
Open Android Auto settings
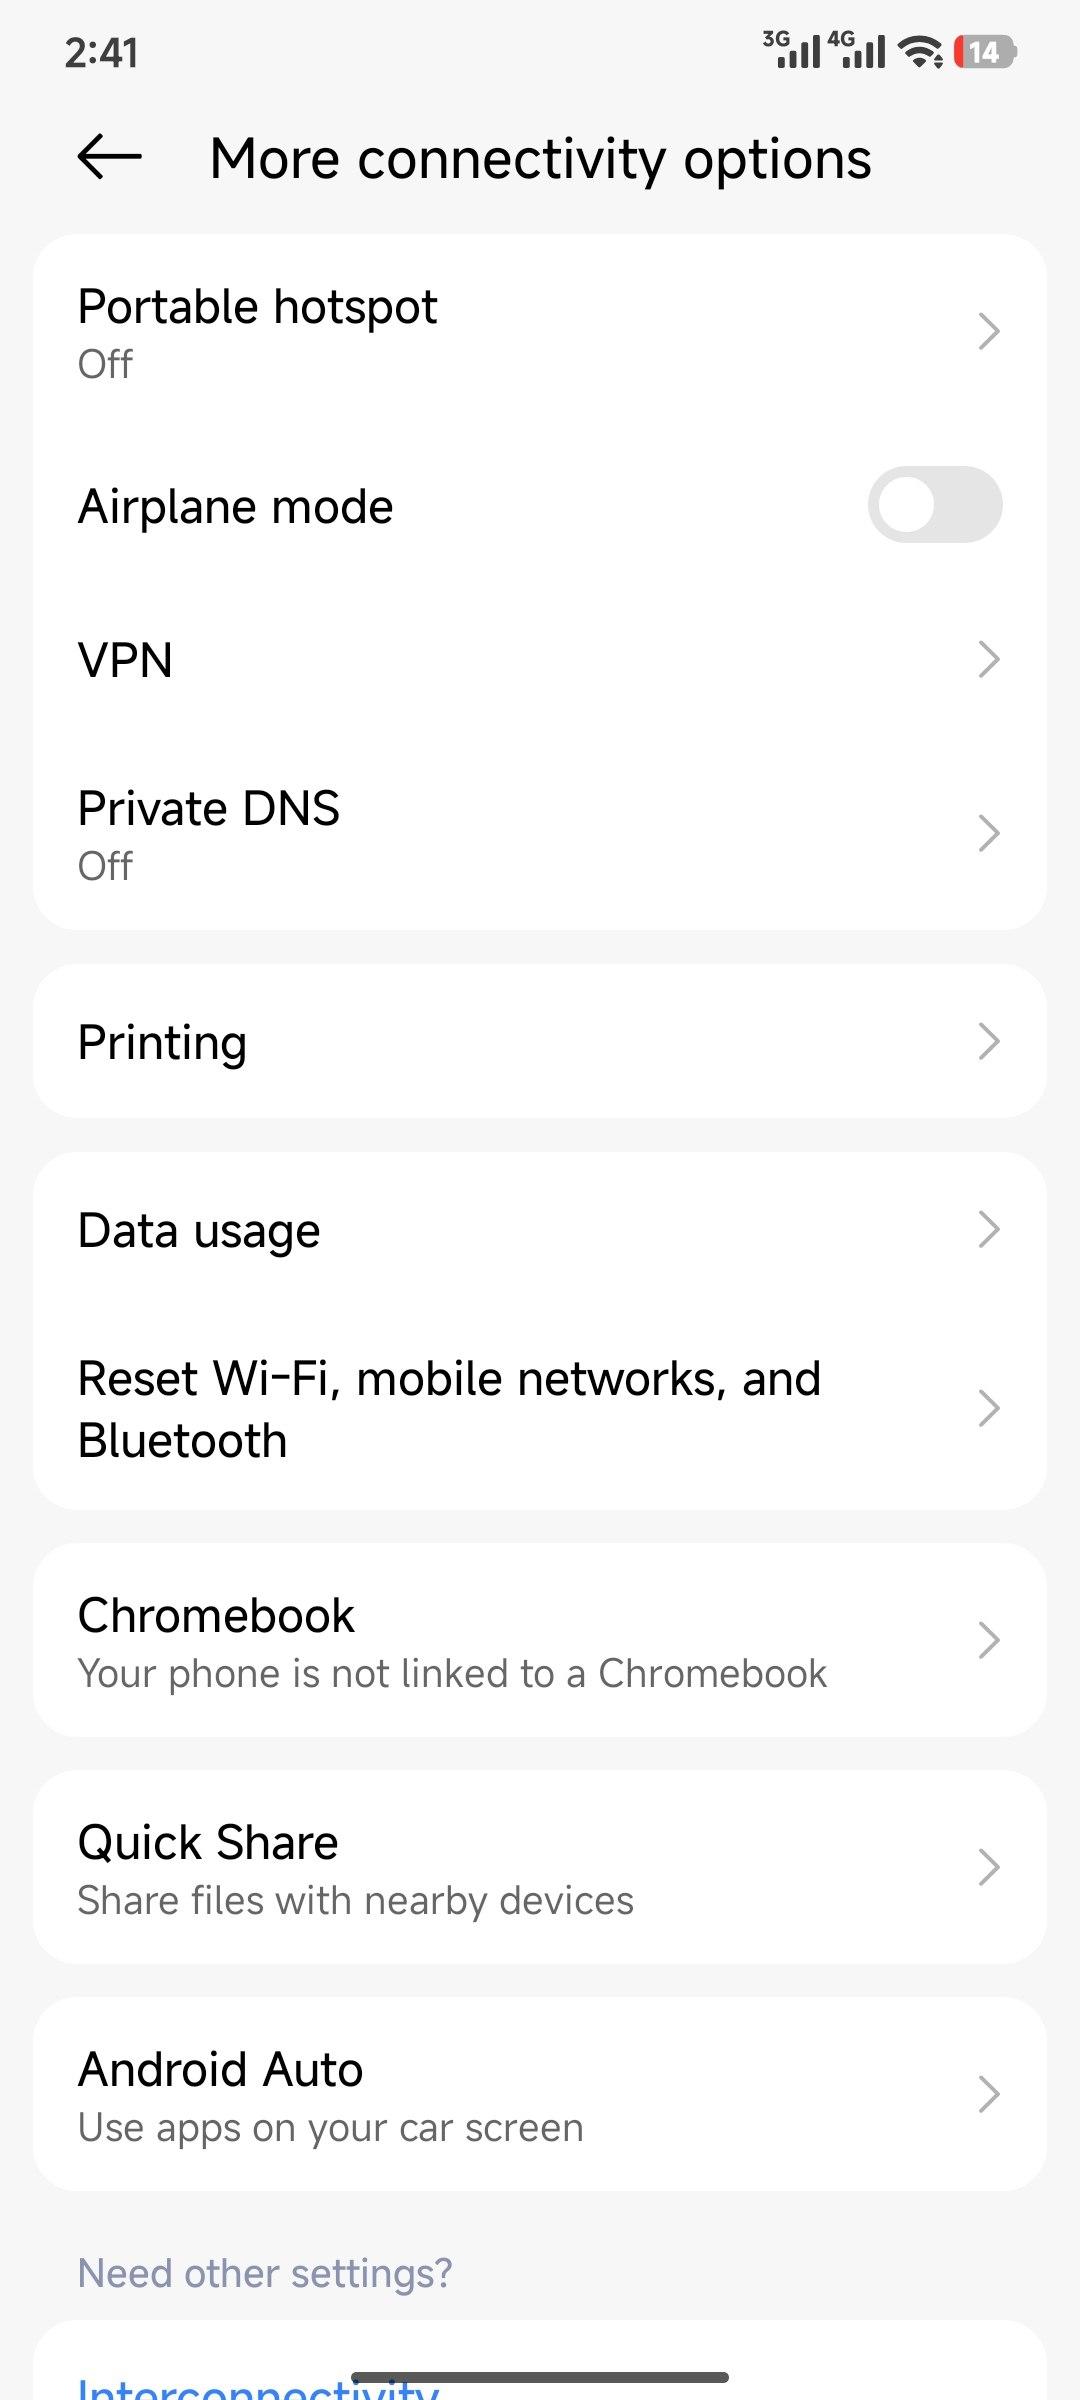pyautogui.click(x=540, y=2094)
